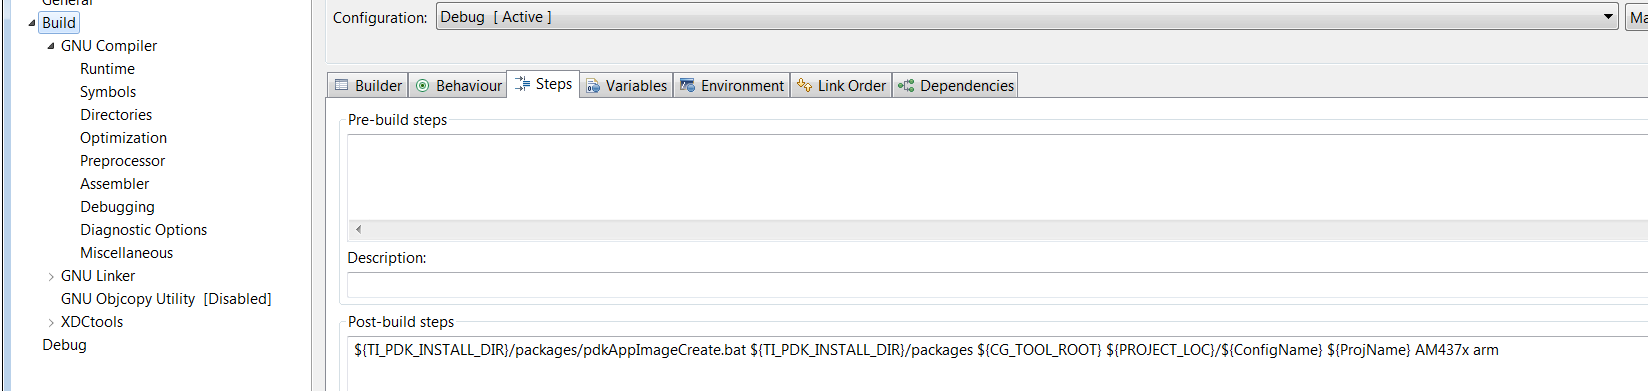This screenshot has height=391, width=1648.
Task: Expand the XDCtools node
Action: coord(51,322)
